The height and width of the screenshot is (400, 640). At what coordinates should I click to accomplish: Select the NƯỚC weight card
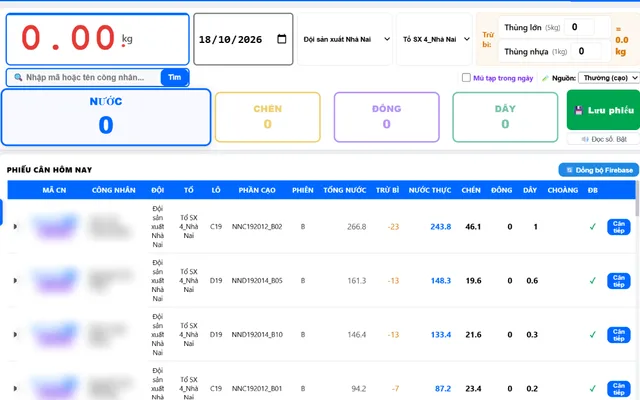(x=106, y=117)
